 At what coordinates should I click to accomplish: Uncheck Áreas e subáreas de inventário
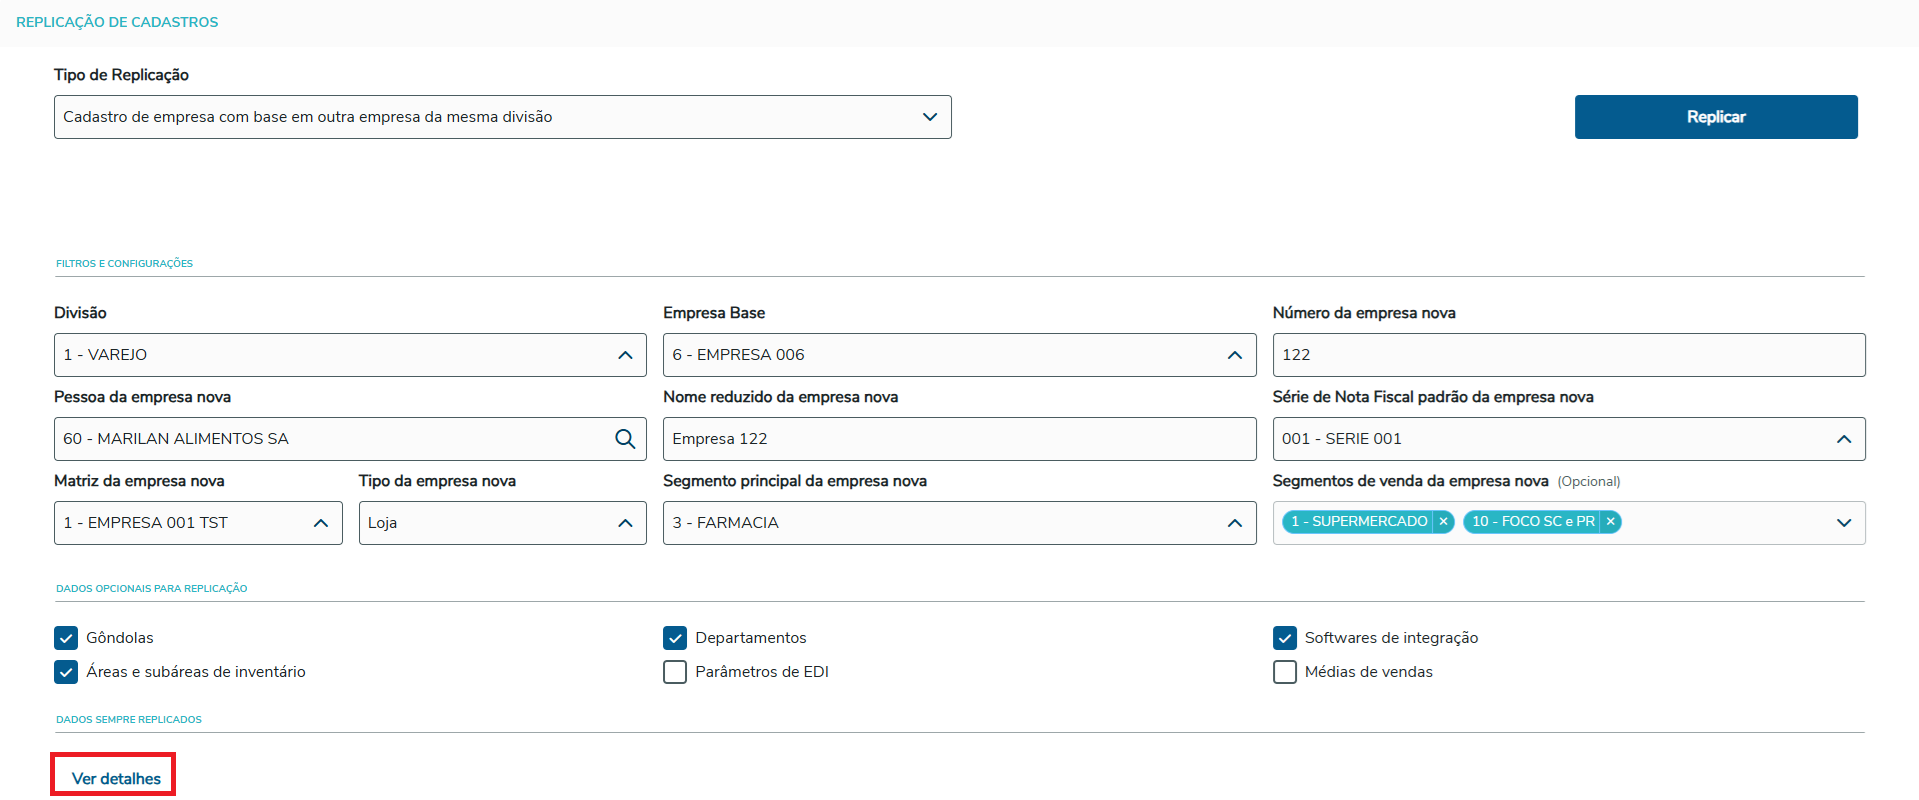(x=66, y=672)
